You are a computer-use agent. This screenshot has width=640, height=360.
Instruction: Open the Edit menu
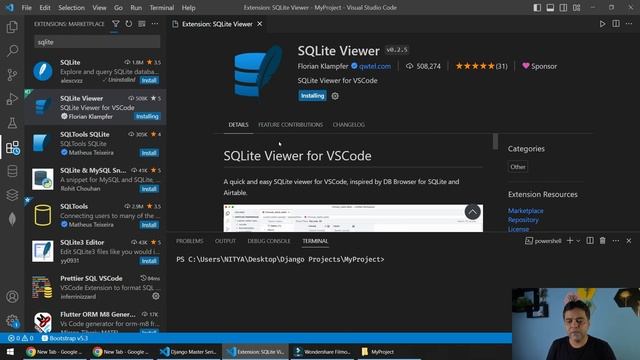click(x=45, y=8)
